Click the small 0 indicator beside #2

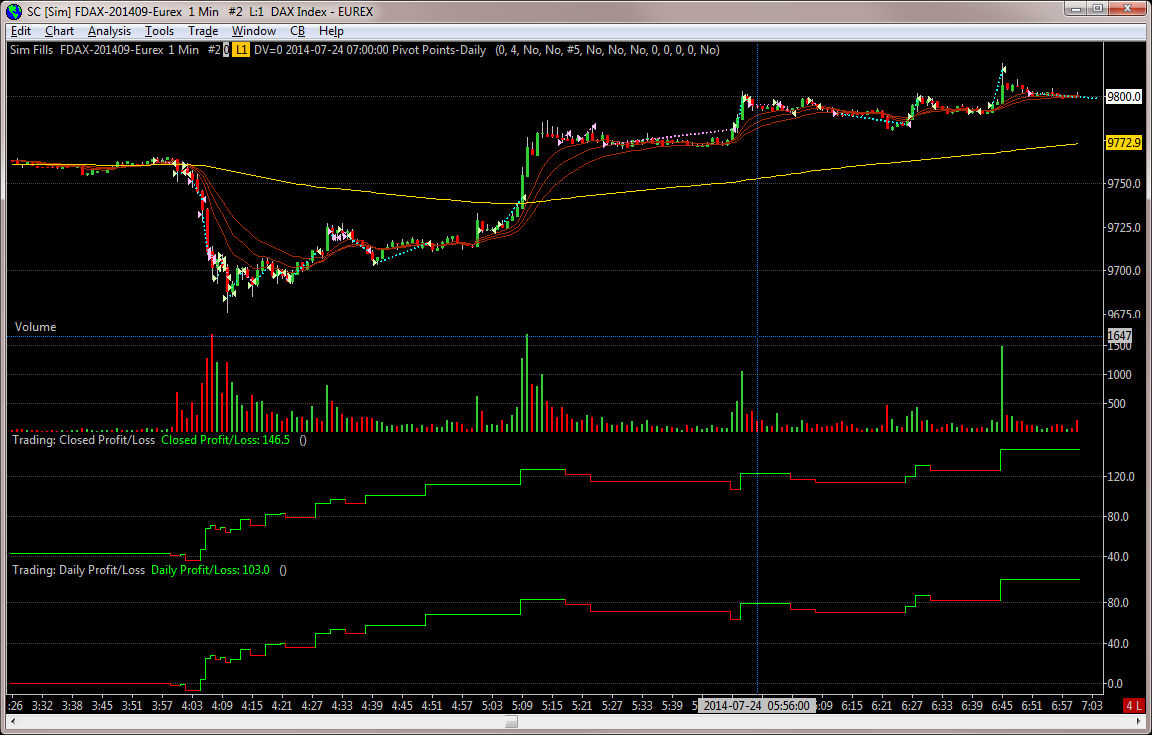click(x=226, y=50)
